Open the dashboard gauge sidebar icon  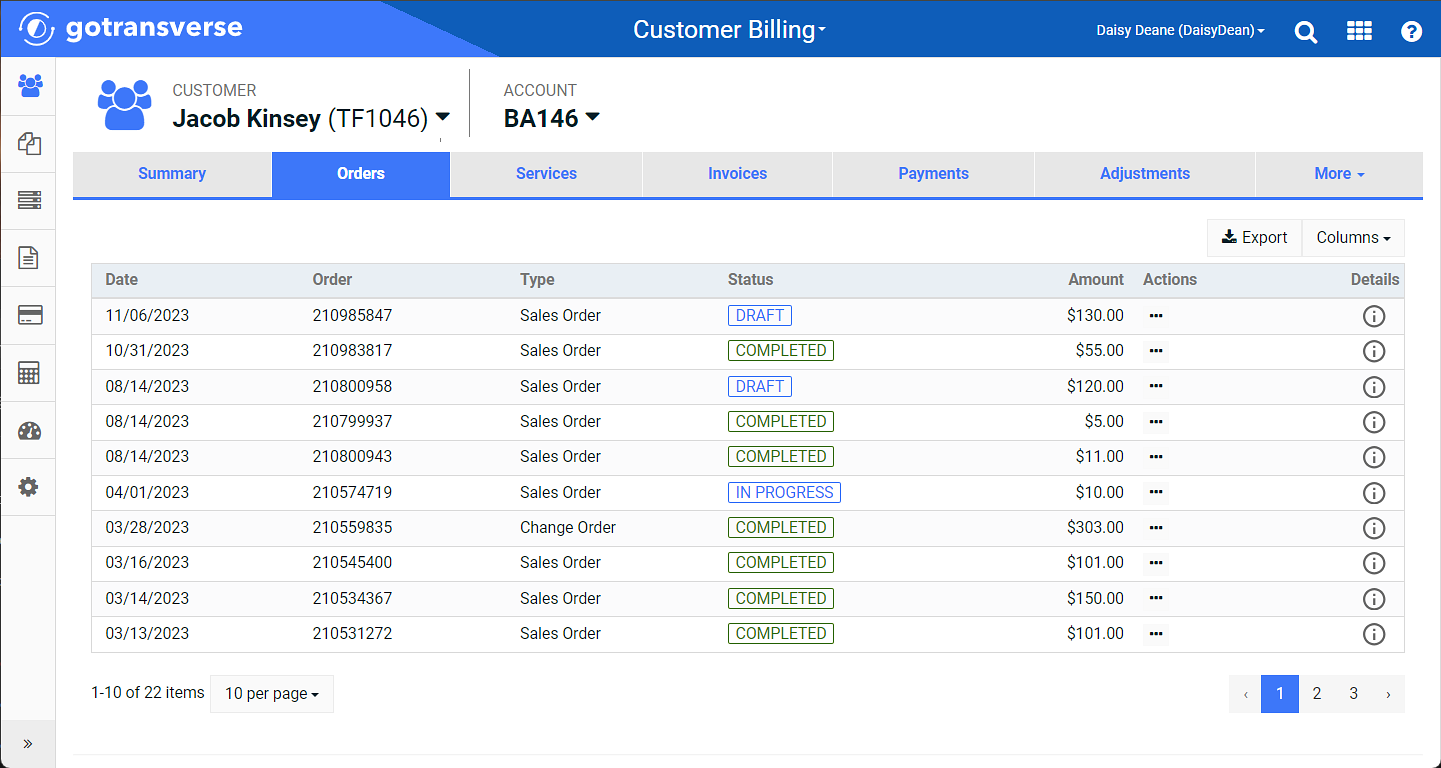click(30, 431)
